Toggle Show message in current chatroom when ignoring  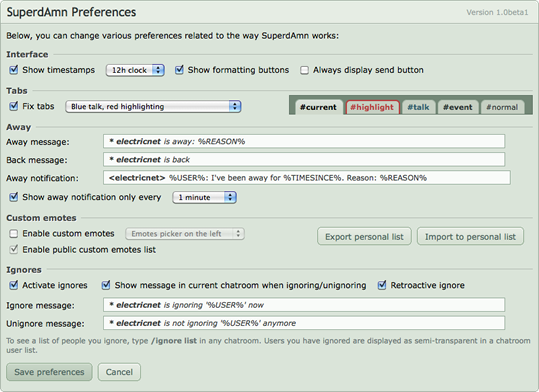[x=106, y=285]
